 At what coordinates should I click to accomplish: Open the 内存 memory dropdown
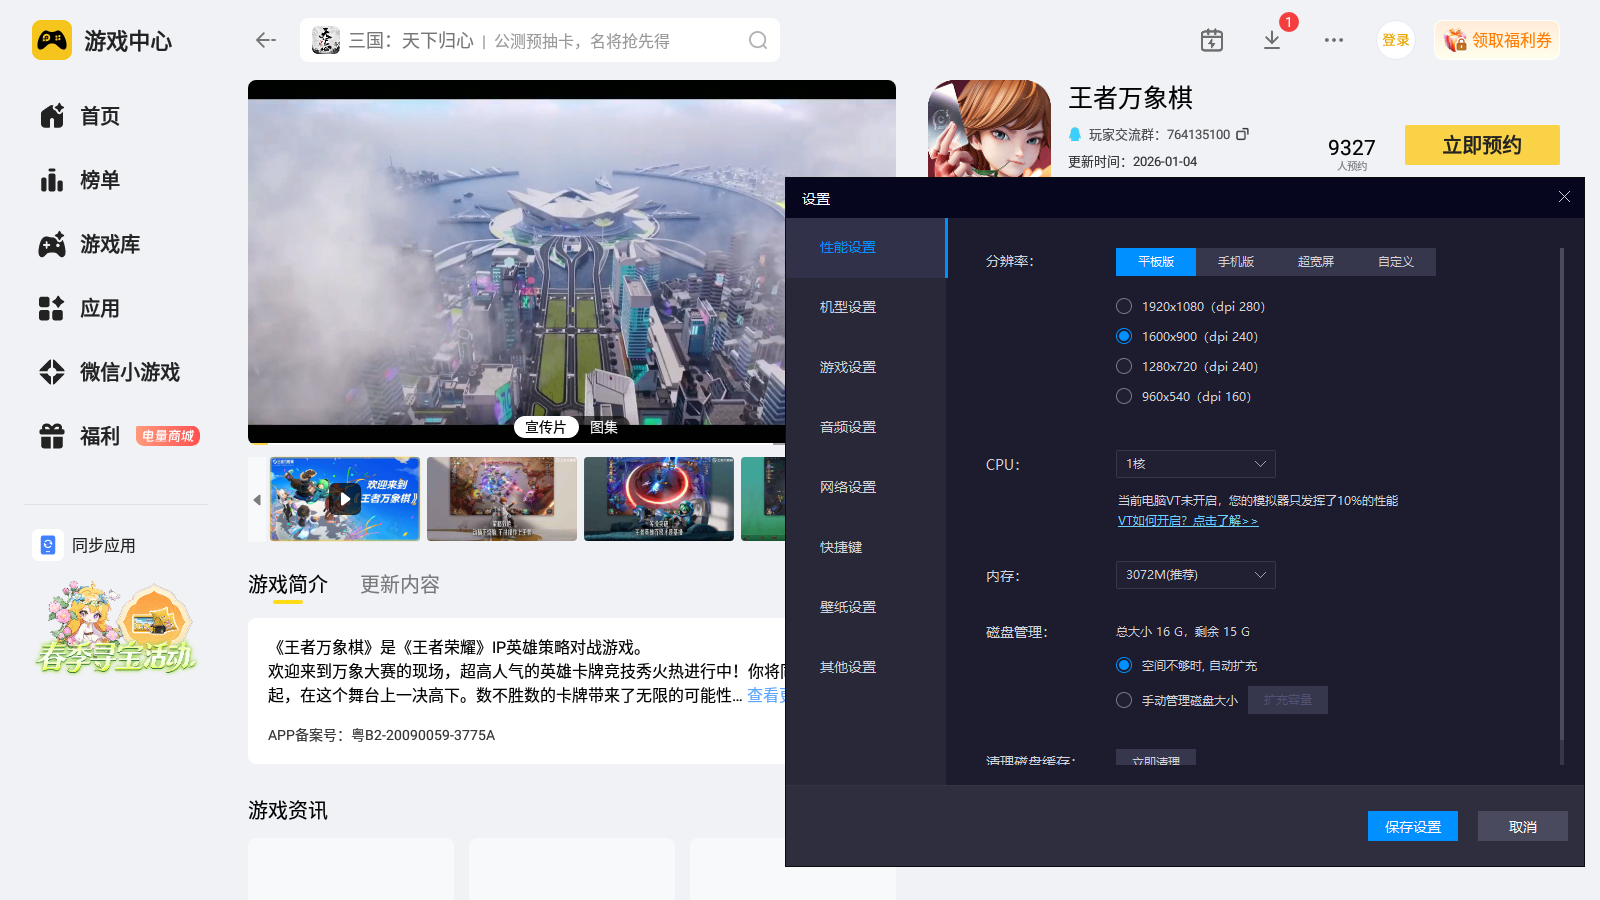coord(1196,575)
